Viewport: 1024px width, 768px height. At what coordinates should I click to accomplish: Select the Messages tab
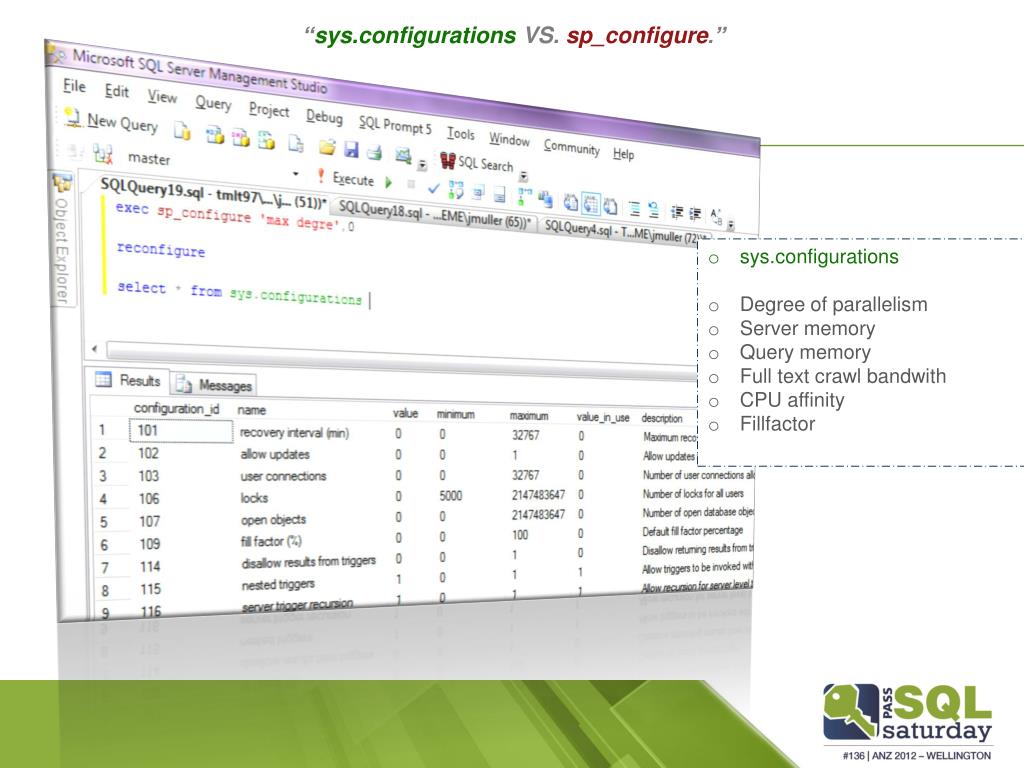(x=215, y=385)
